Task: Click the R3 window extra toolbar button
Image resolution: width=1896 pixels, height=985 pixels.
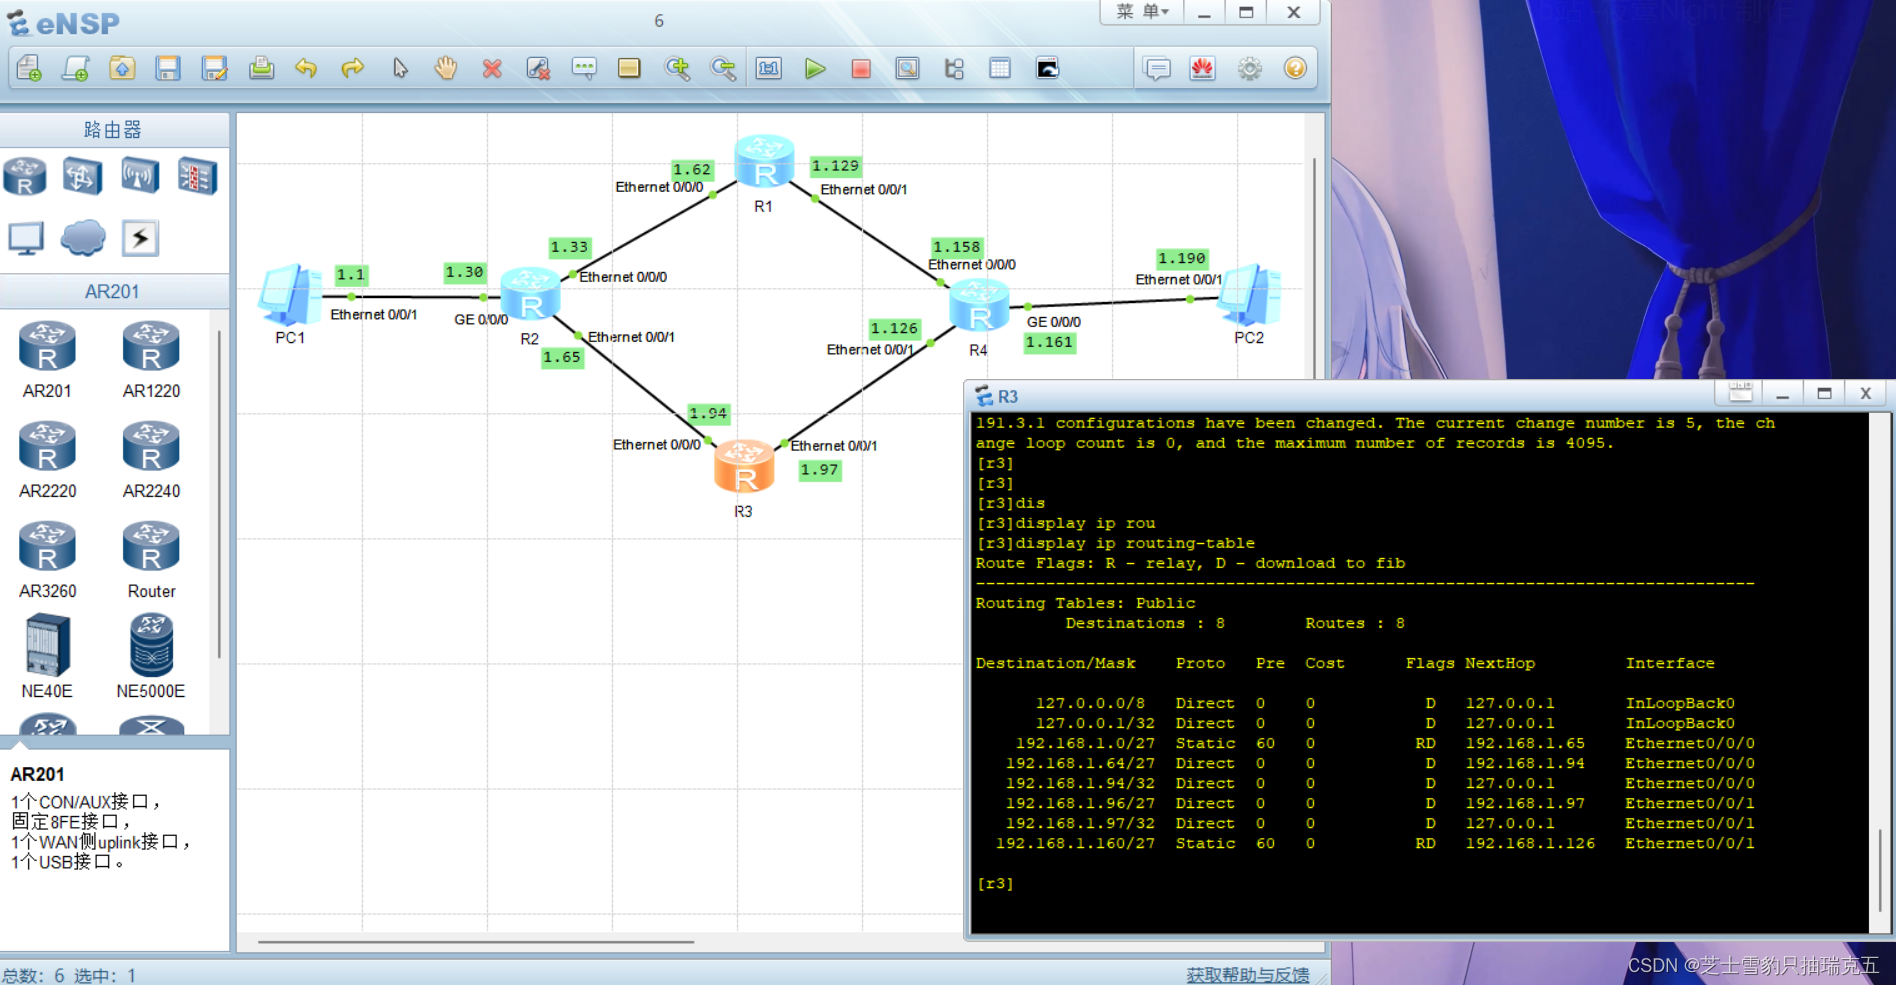Action: pos(1741,393)
